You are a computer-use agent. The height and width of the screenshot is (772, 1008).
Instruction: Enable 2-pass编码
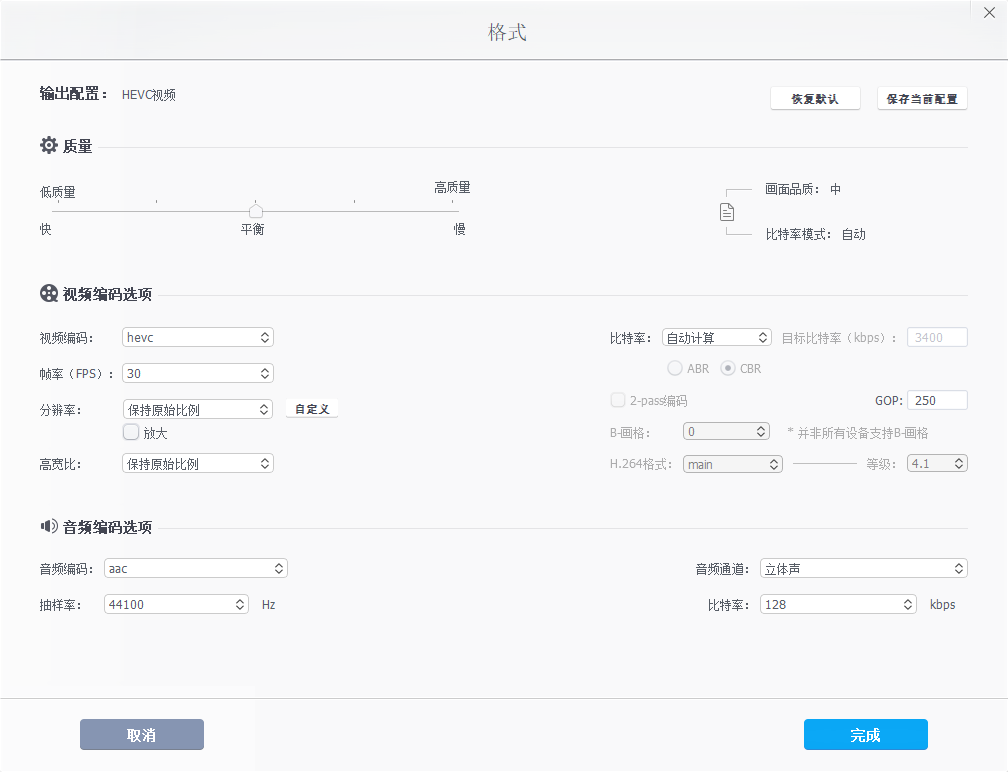pyautogui.click(x=617, y=399)
